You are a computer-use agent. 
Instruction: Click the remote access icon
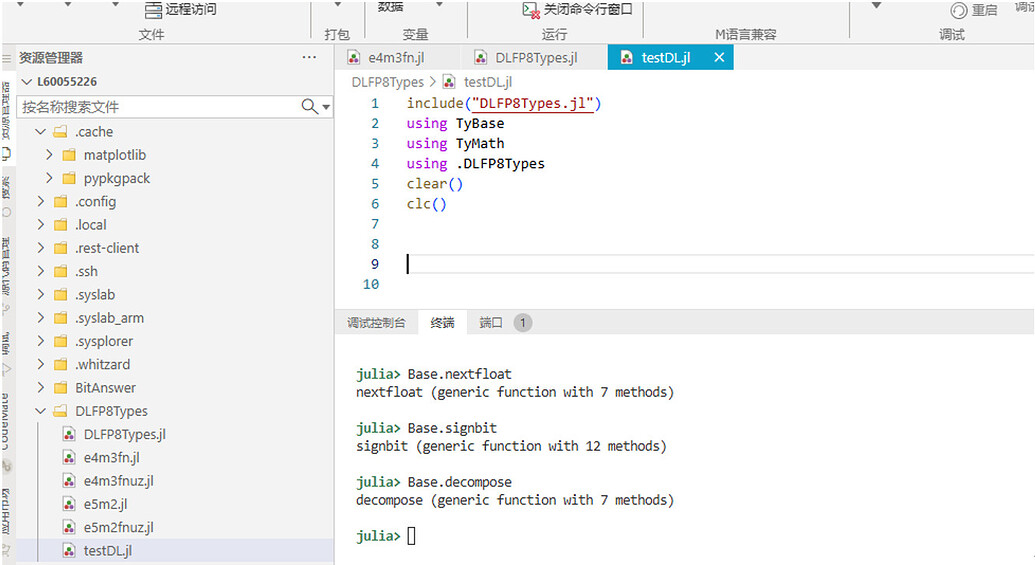[x=152, y=9]
